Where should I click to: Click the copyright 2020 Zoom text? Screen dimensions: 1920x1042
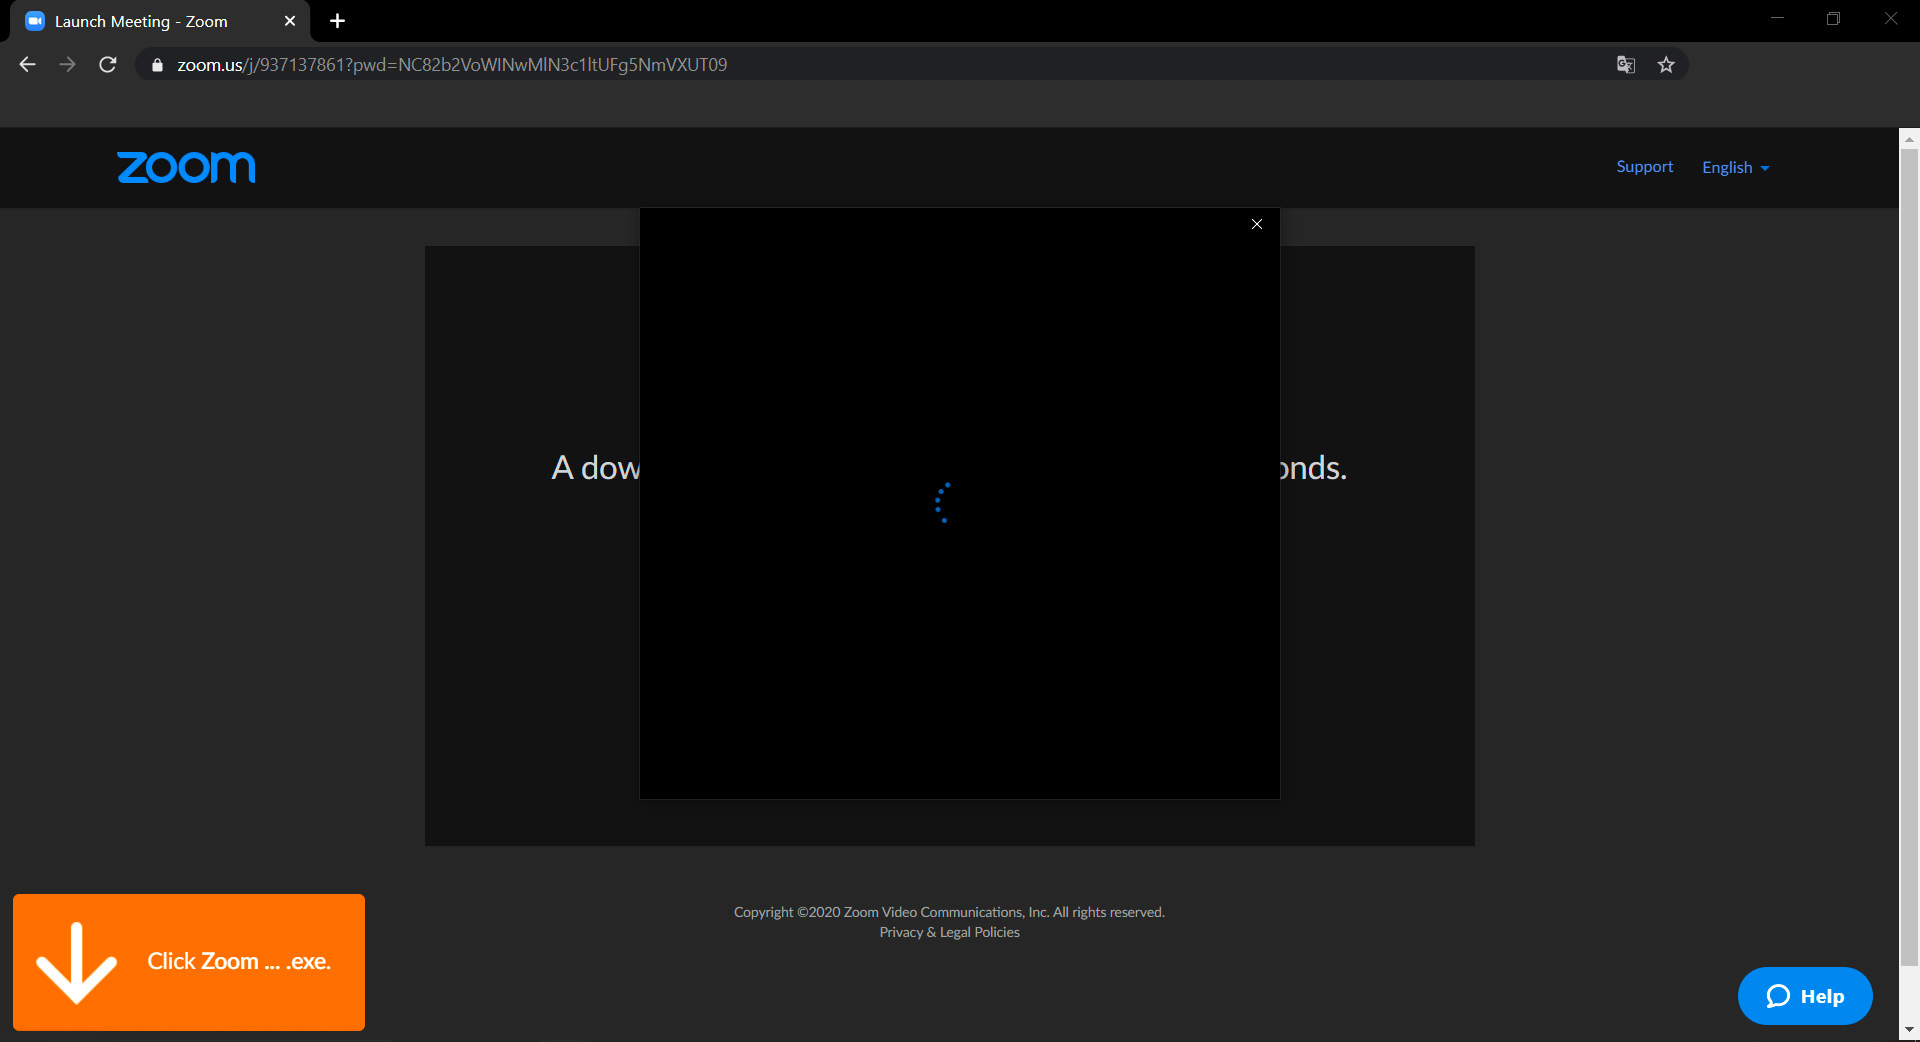[x=949, y=912]
